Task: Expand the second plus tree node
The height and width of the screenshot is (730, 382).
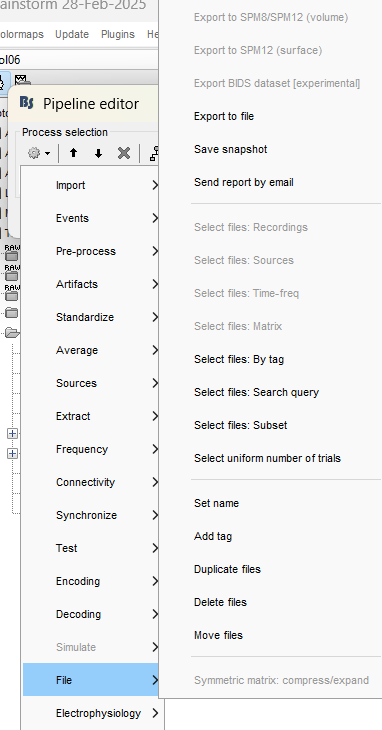Action: point(13,453)
